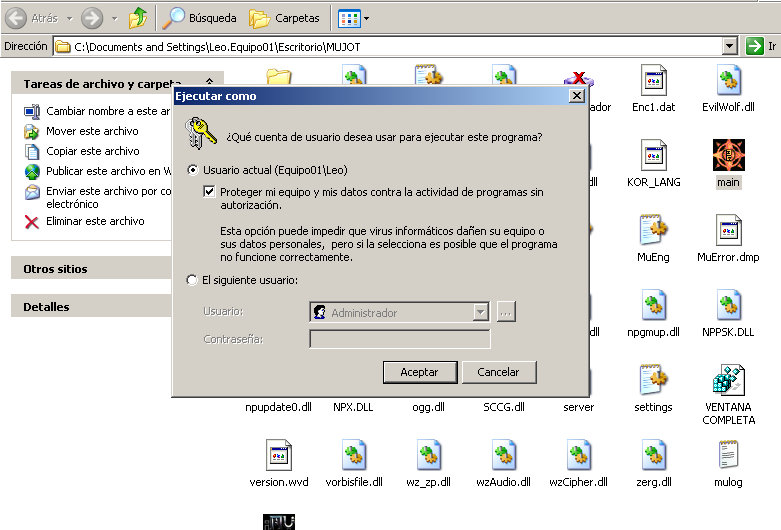781x530 pixels.
Task: Open forward history dropdown arrow
Action: pyautogui.click(x=115, y=18)
